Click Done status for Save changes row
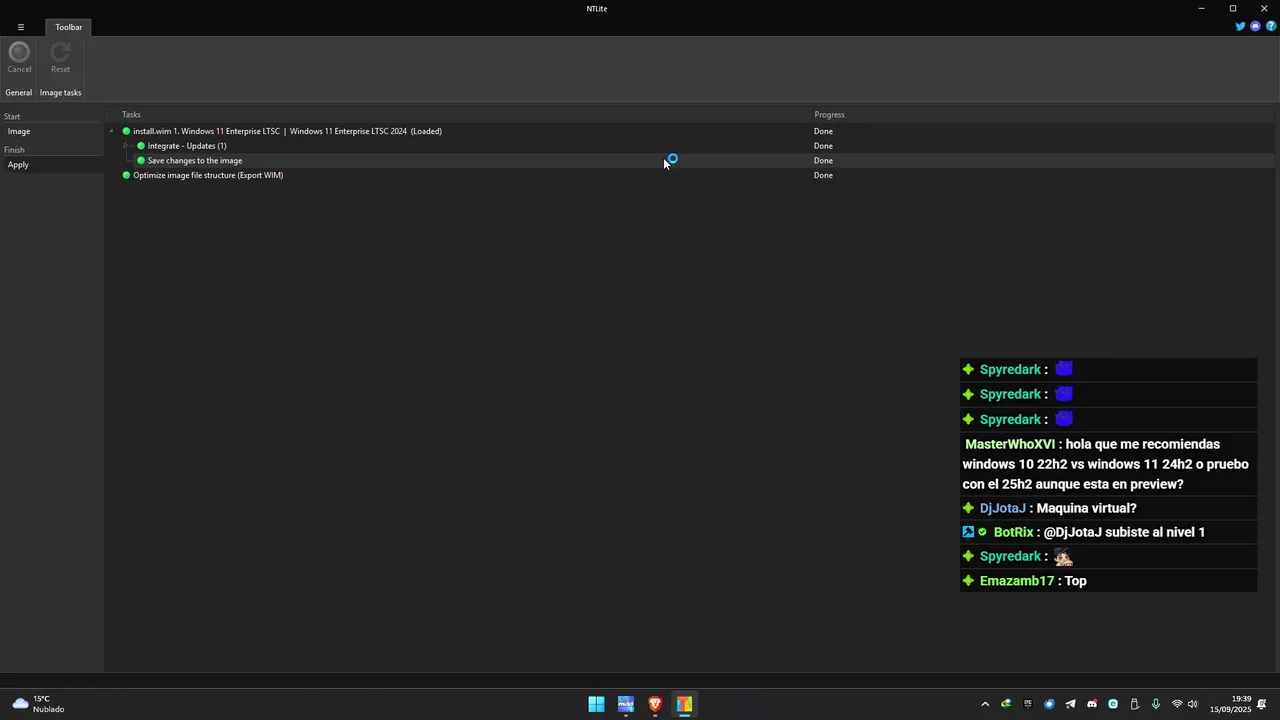 [823, 160]
